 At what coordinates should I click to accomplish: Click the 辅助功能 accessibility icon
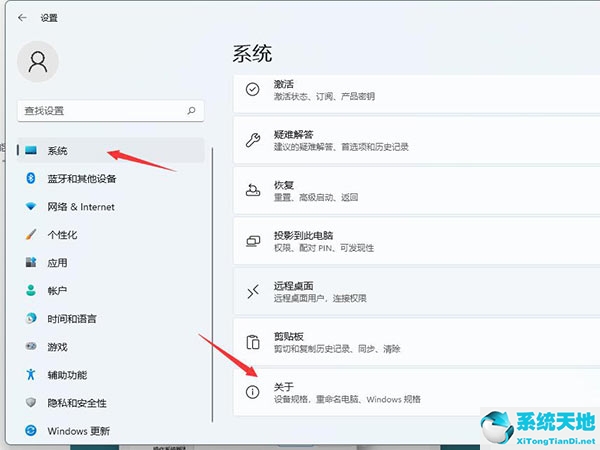(x=31, y=374)
